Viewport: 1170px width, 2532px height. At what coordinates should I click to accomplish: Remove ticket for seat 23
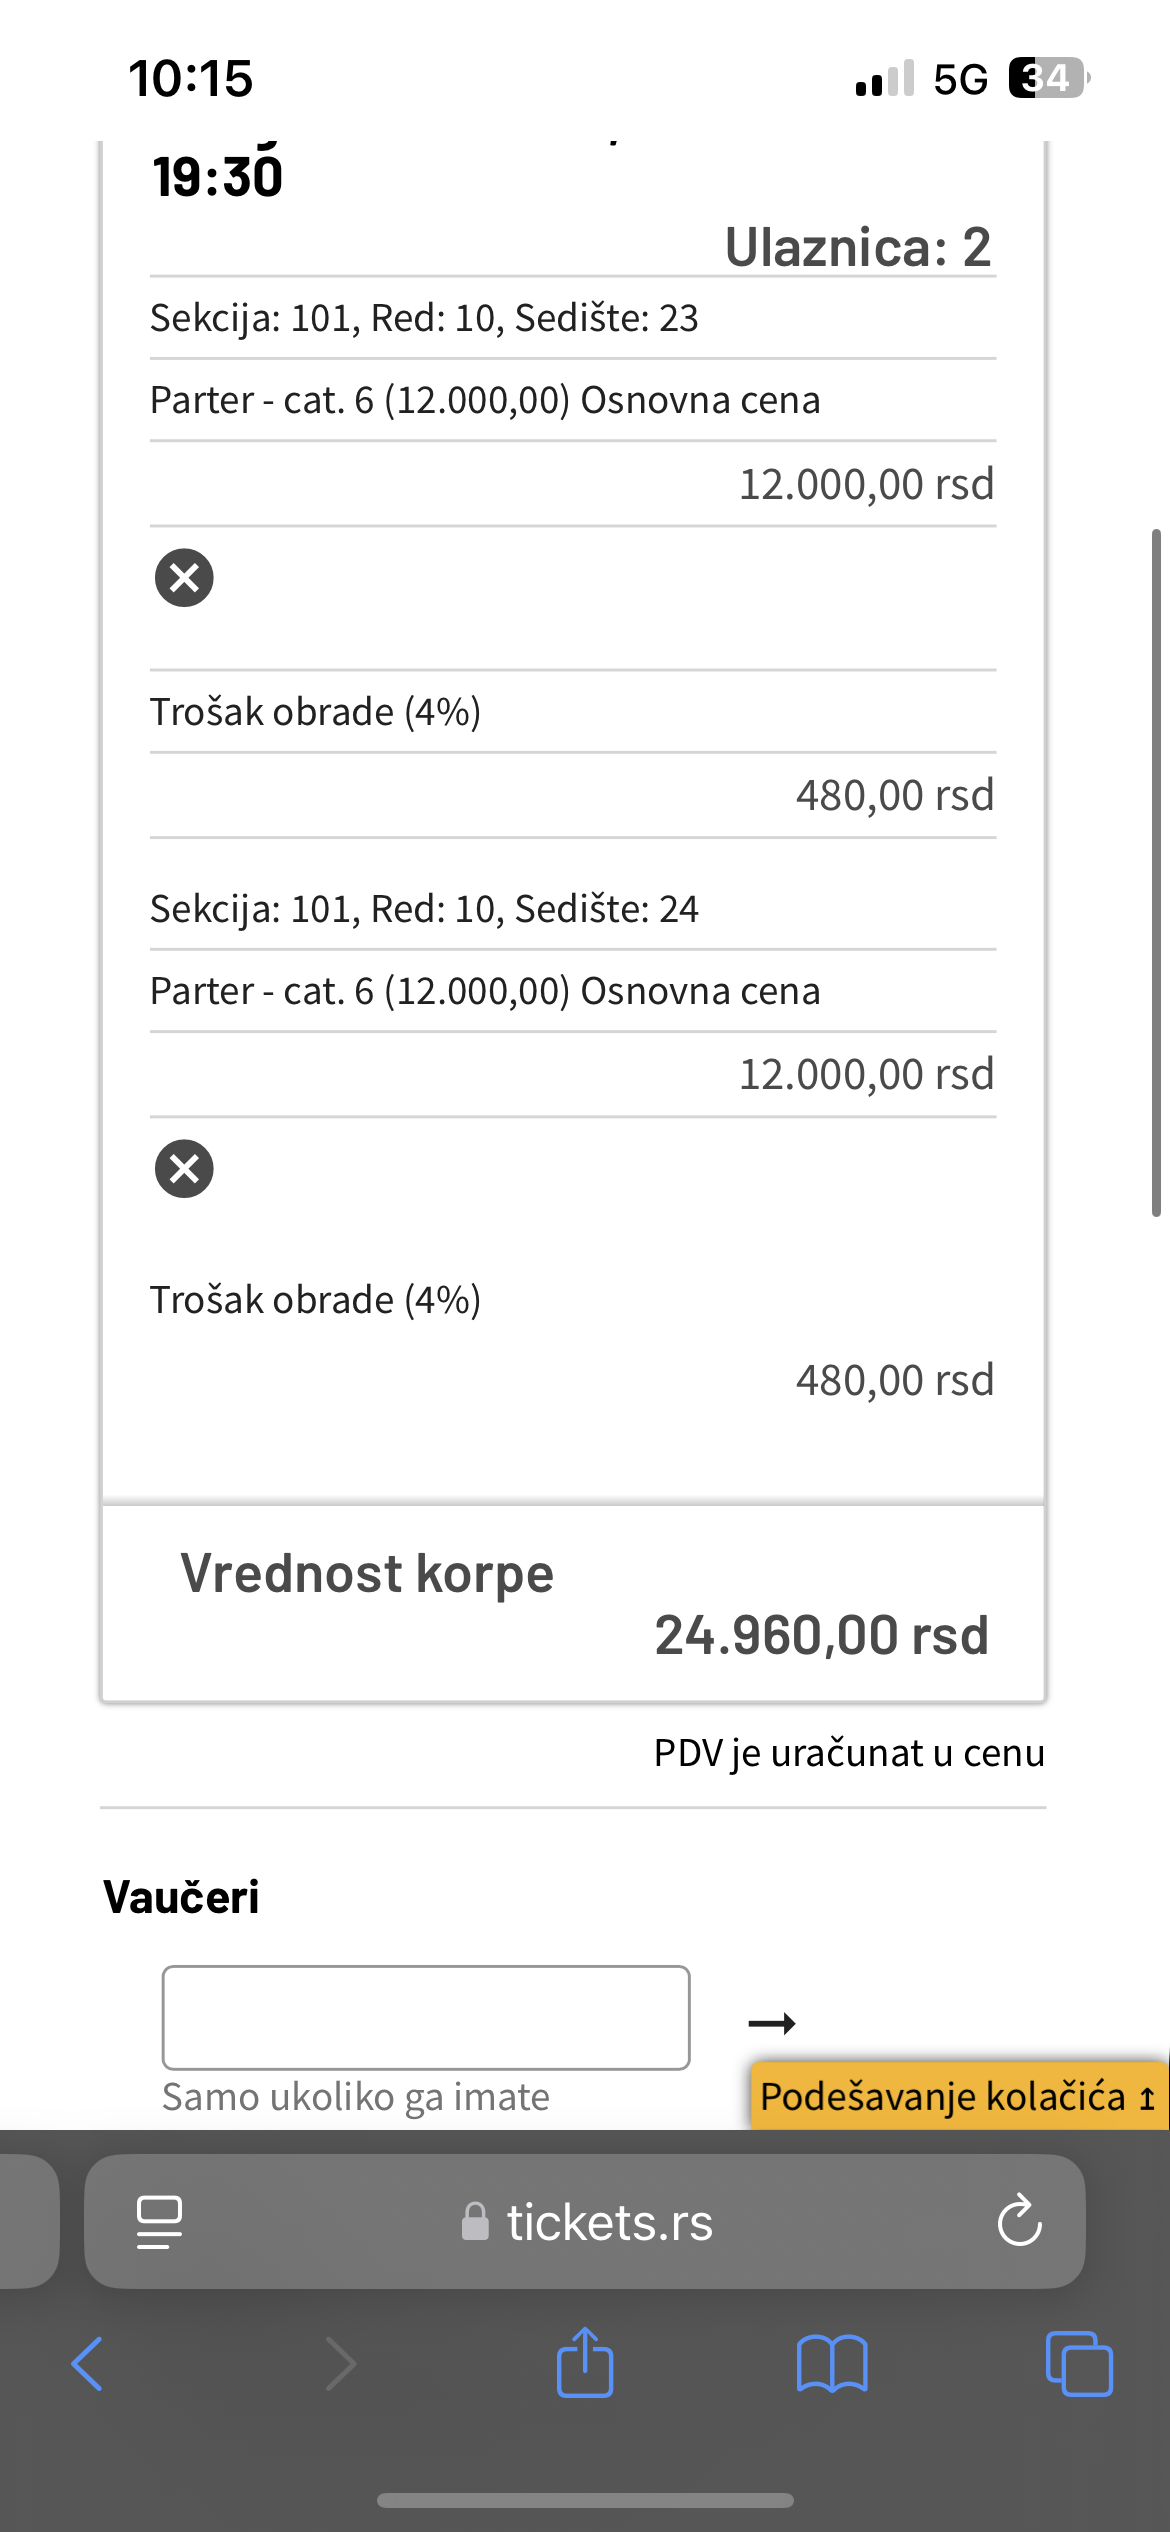[x=184, y=577]
